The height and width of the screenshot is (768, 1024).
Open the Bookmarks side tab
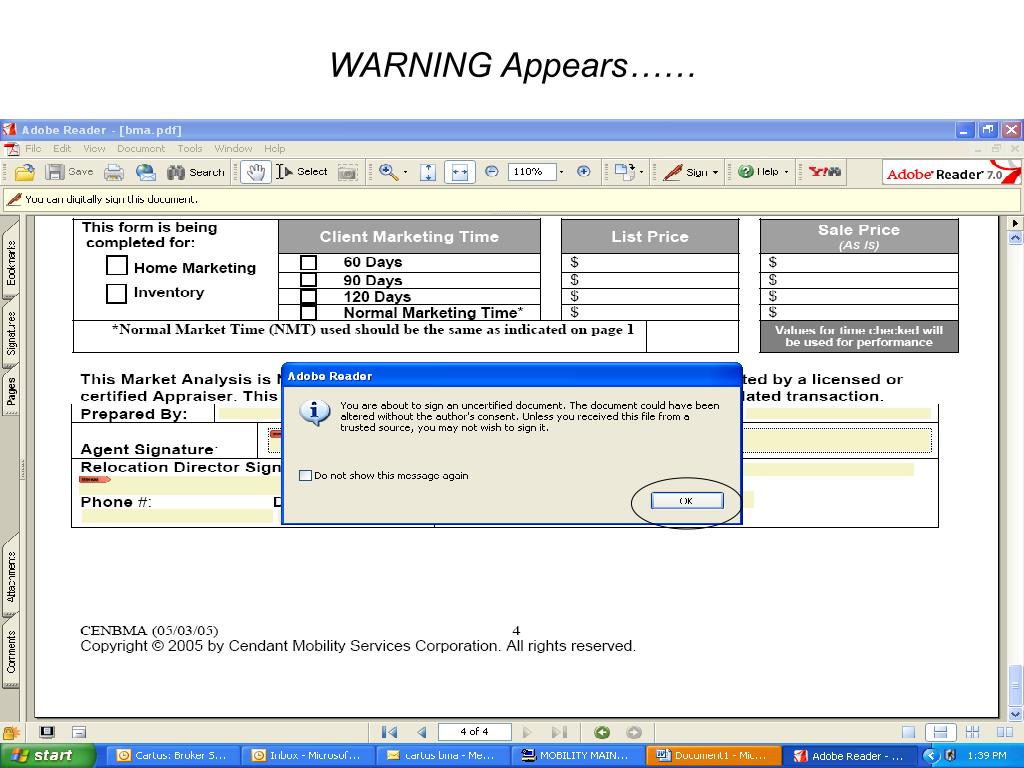pos(11,263)
